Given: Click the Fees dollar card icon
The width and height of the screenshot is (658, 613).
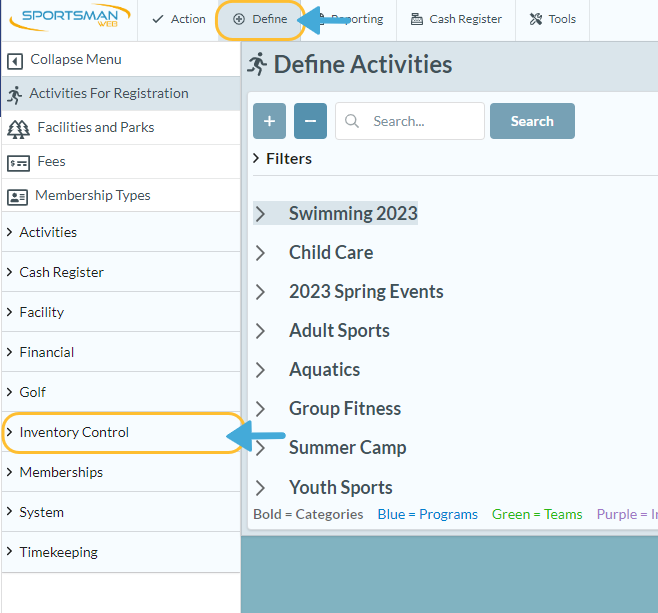Looking at the screenshot, I should tap(18, 162).
